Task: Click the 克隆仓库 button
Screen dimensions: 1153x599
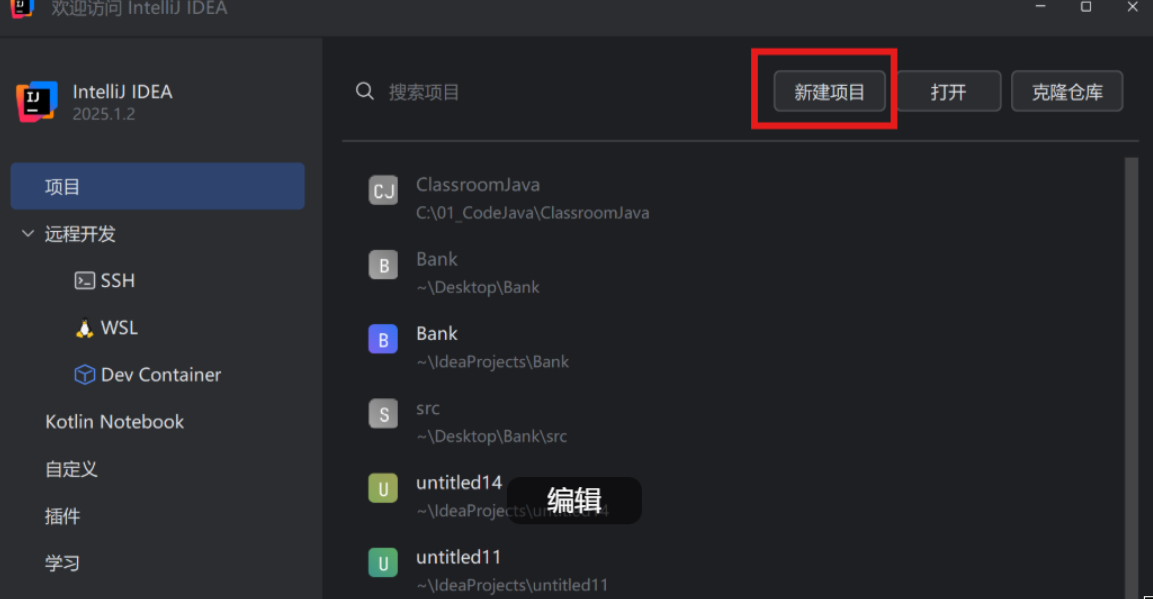Action: click(1067, 91)
